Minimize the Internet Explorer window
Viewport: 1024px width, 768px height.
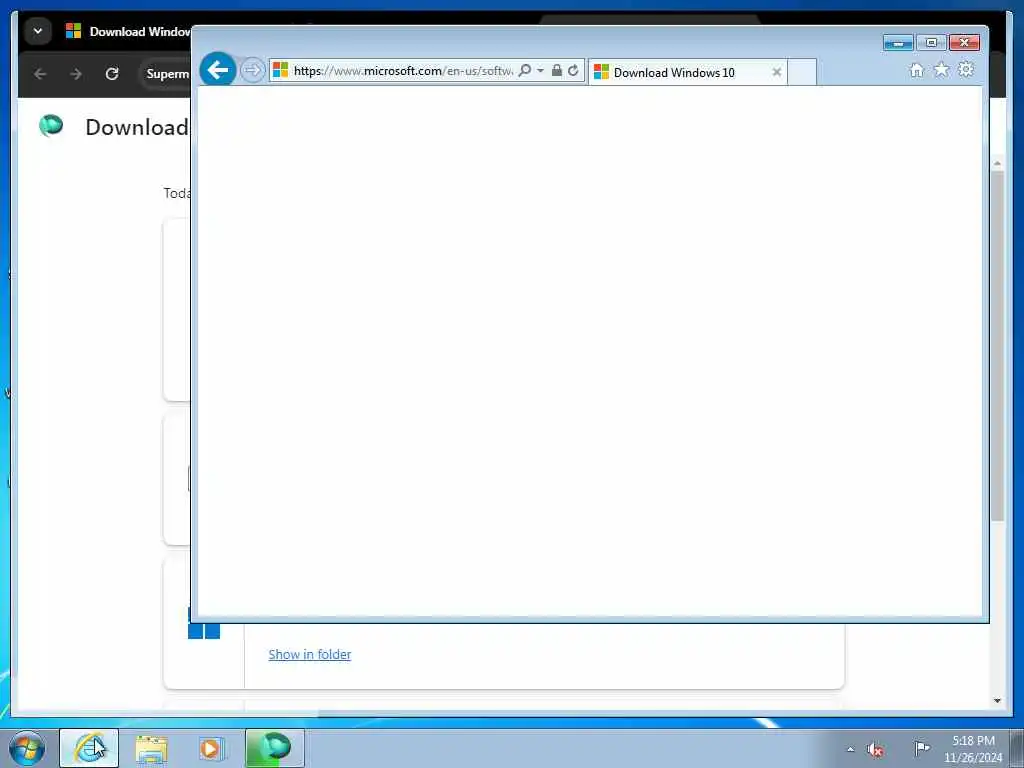click(x=898, y=43)
